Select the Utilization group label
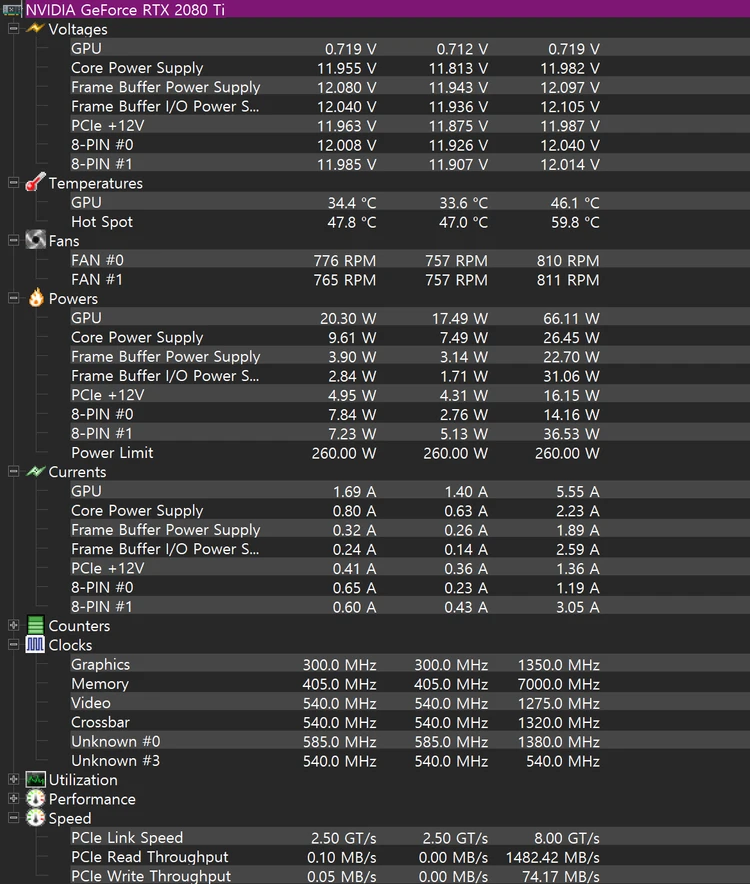This screenshot has height=884, width=750. (x=83, y=780)
